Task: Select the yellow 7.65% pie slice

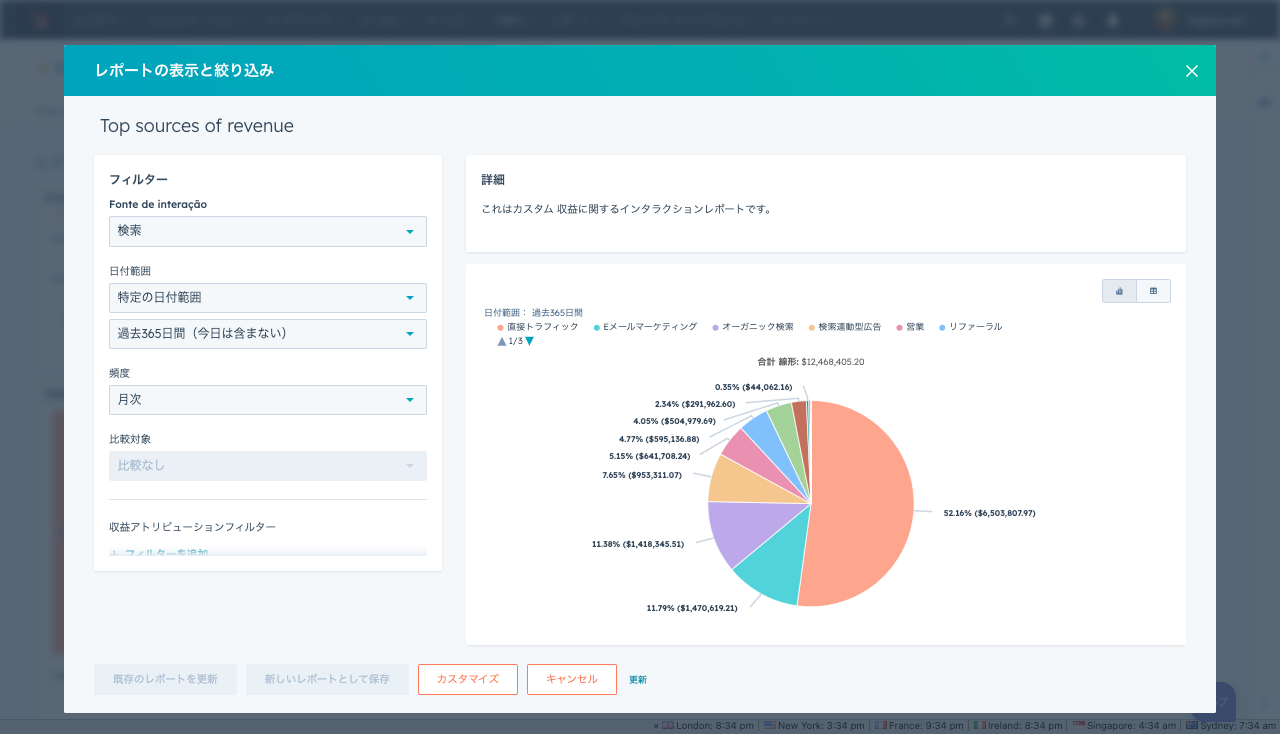Action: click(745, 483)
